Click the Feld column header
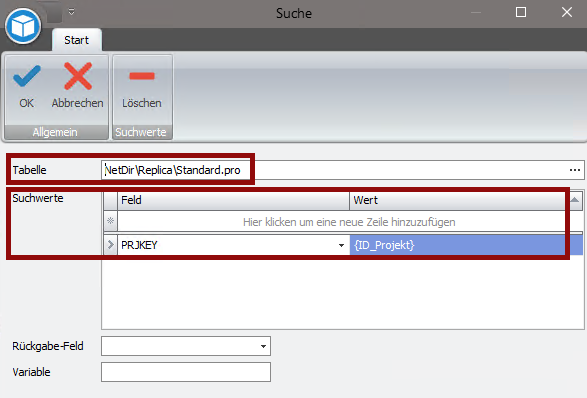The width and height of the screenshot is (587, 398). coord(233,200)
